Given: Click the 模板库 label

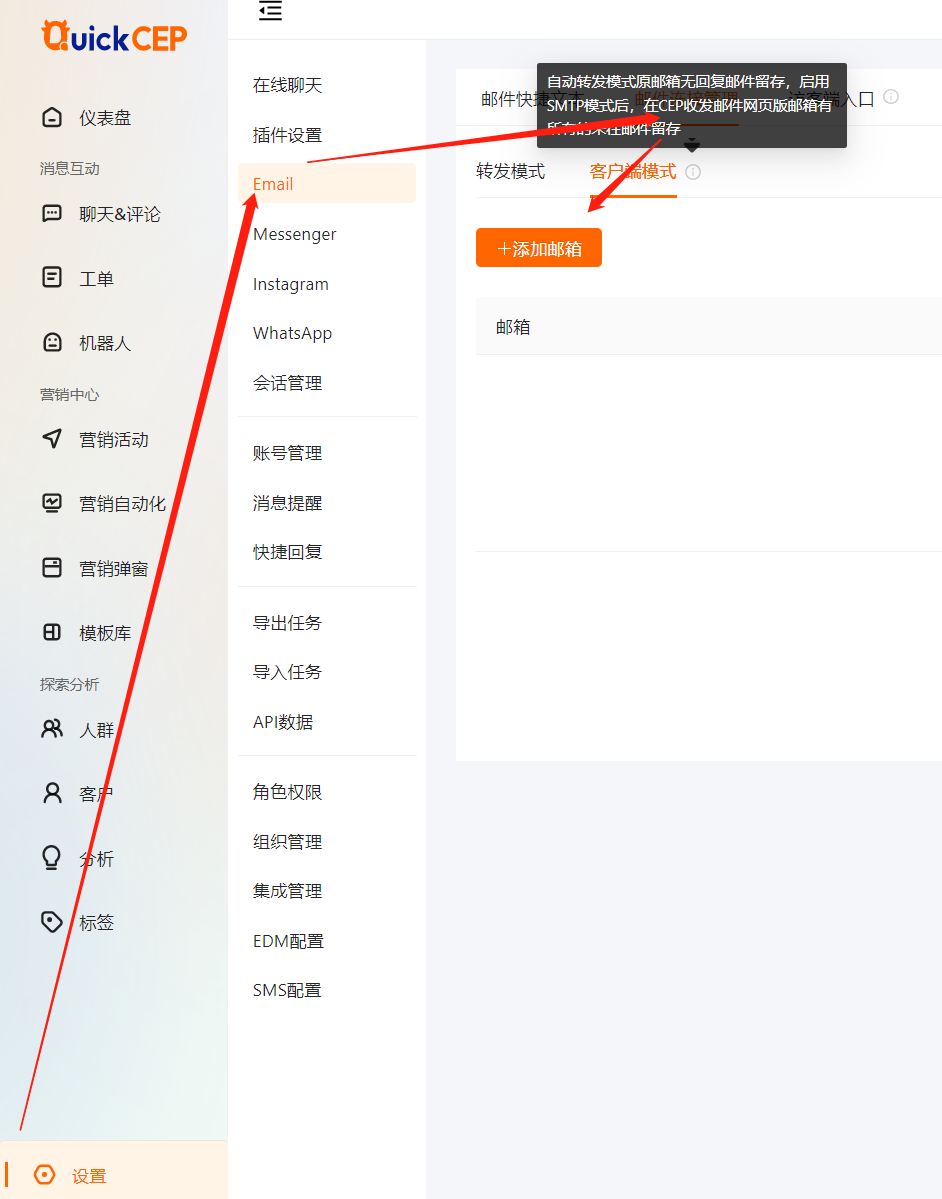Looking at the screenshot, I should pos(106,632).
